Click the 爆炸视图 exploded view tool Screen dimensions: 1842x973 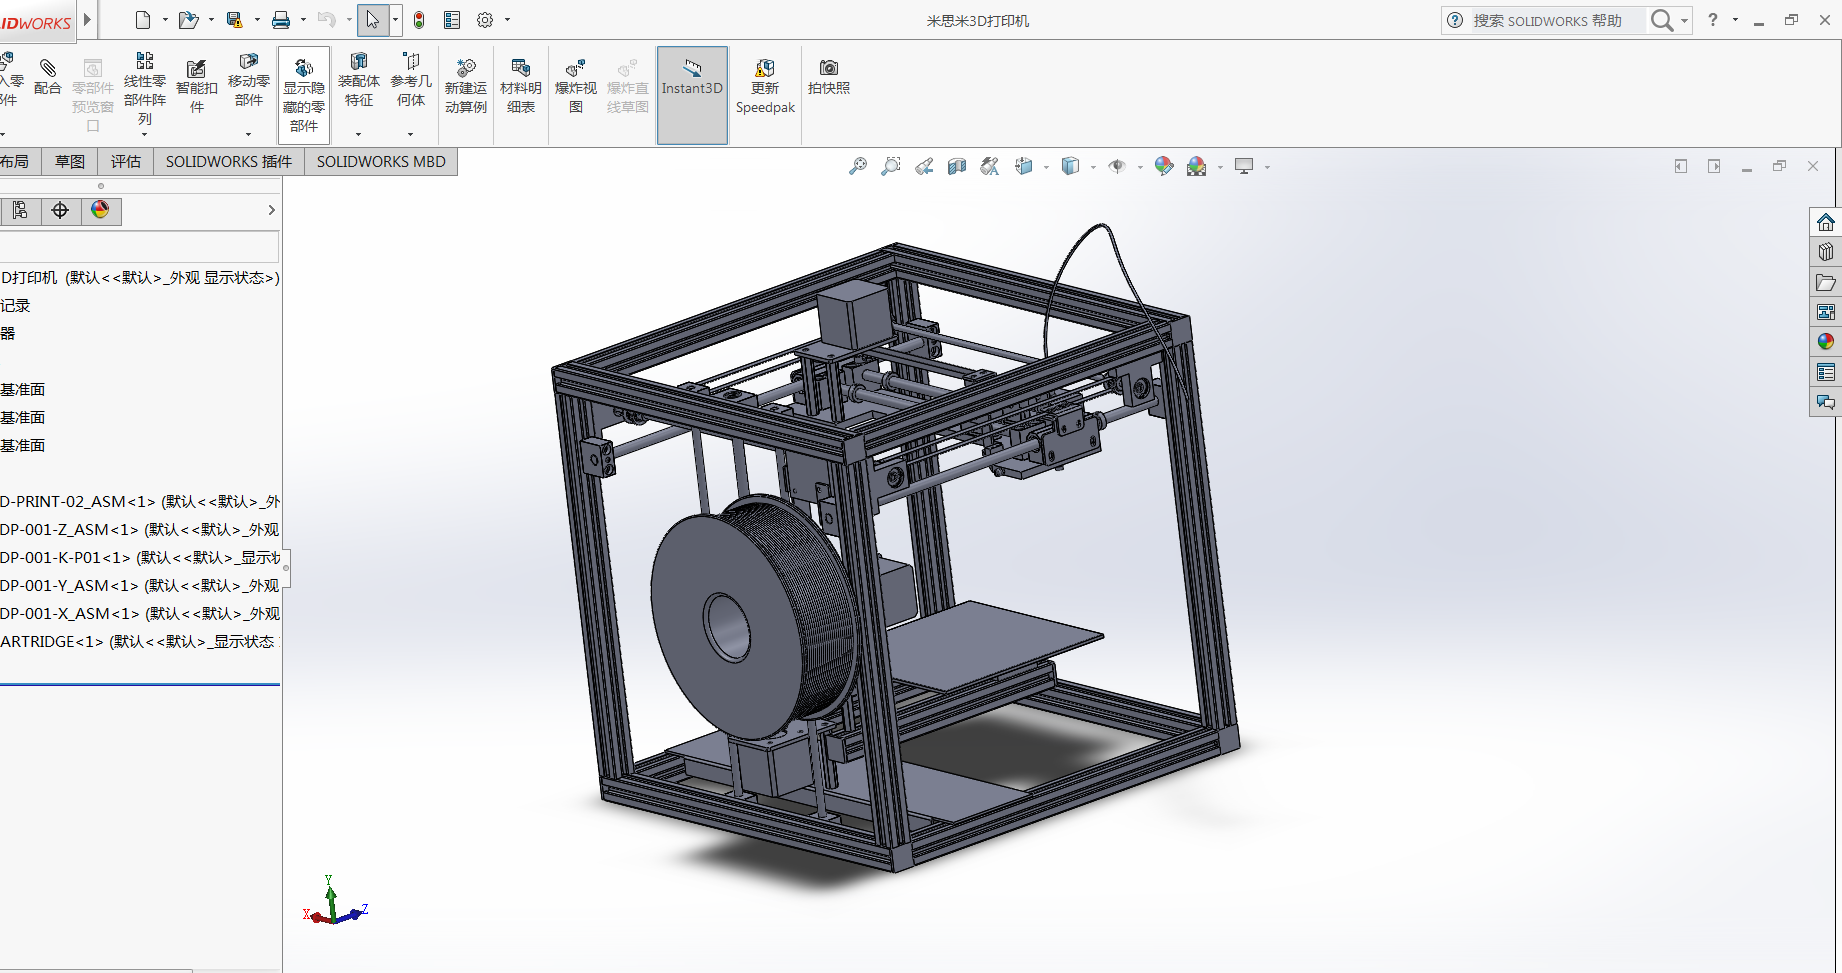pos(575,86)
